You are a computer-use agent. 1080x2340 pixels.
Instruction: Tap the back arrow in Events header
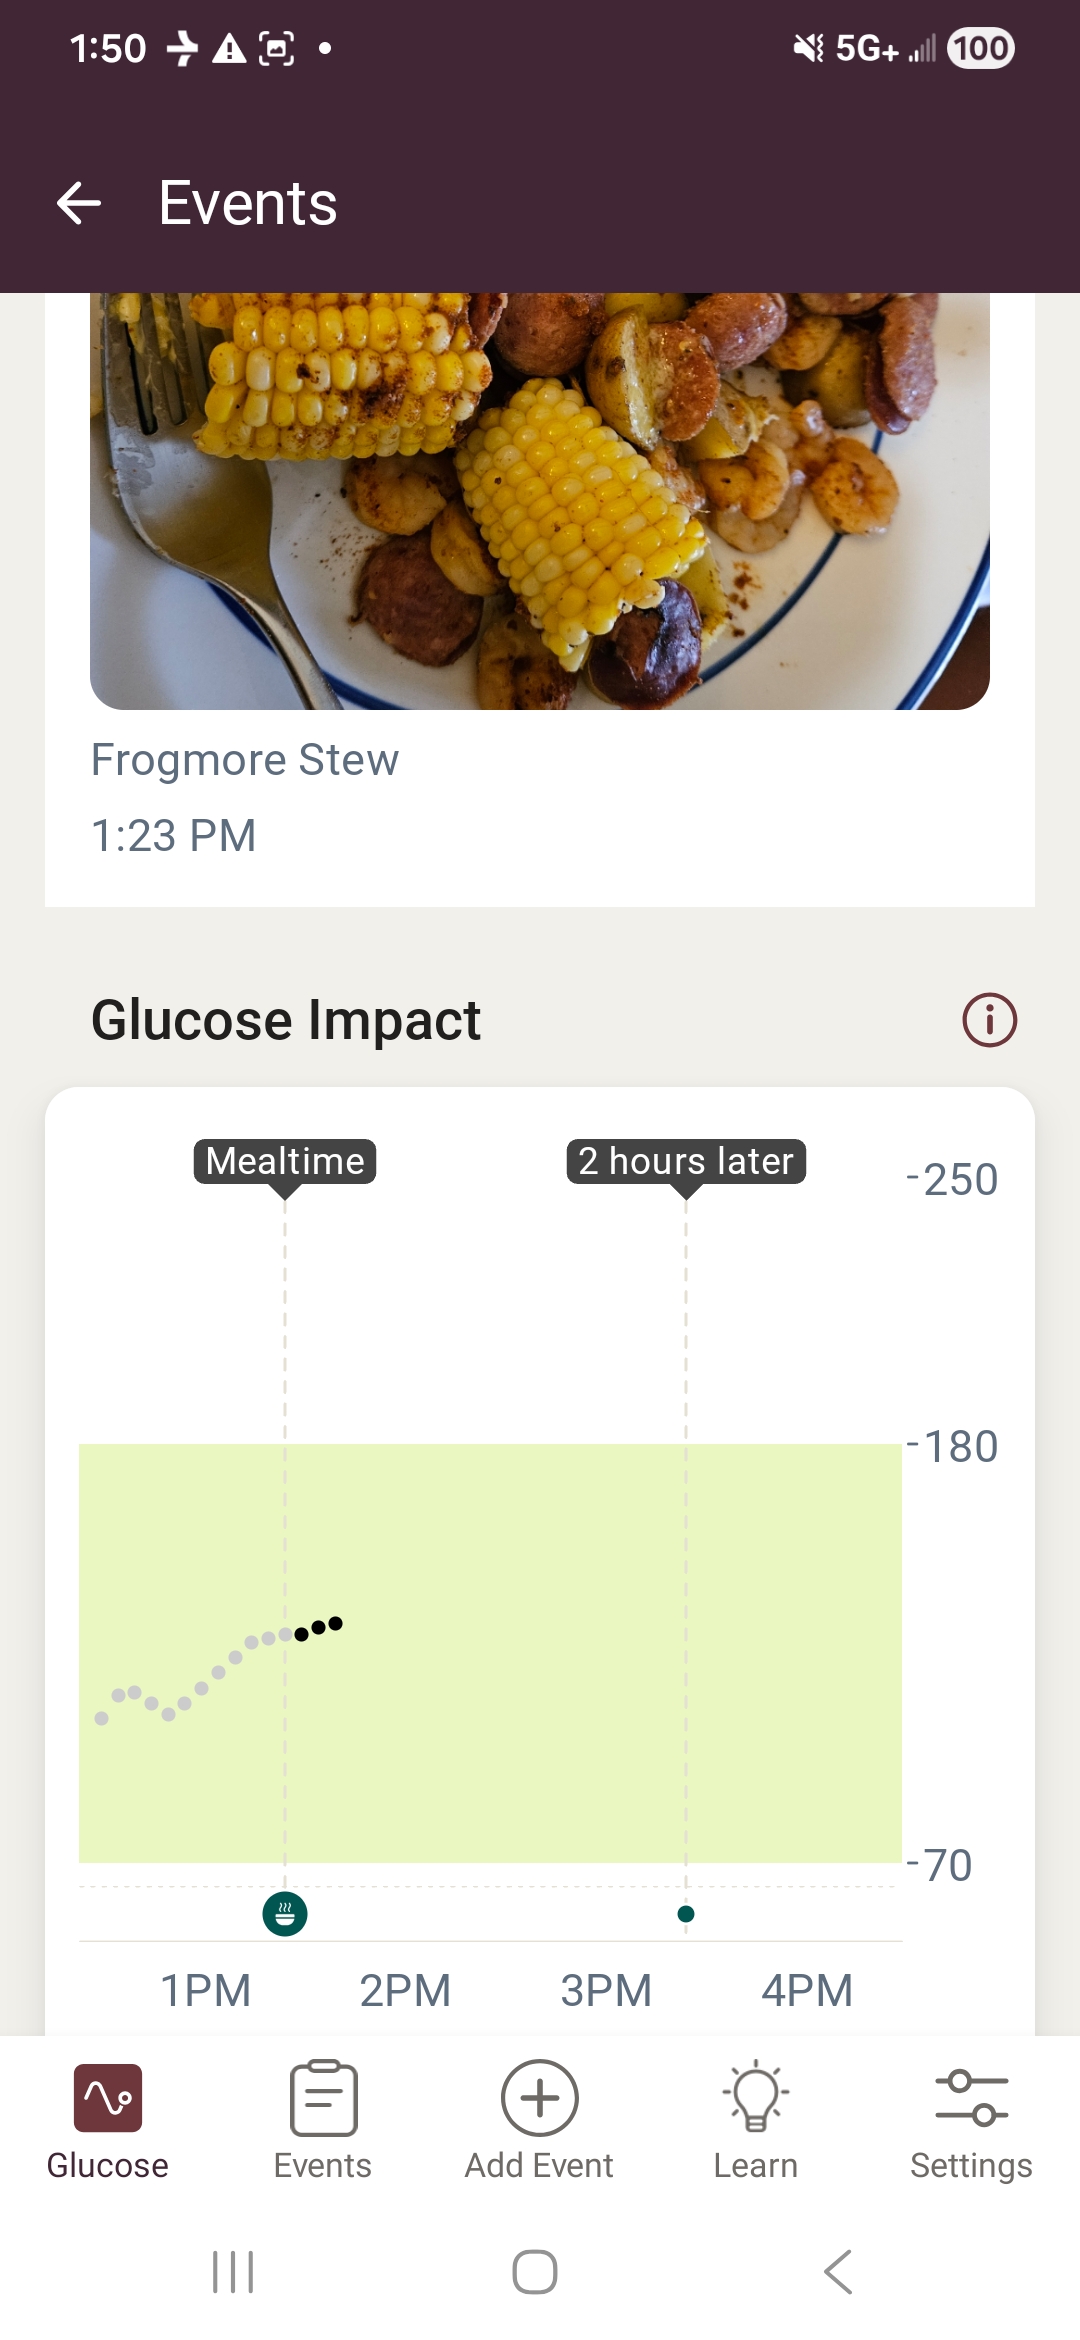[x=79, y=204]
